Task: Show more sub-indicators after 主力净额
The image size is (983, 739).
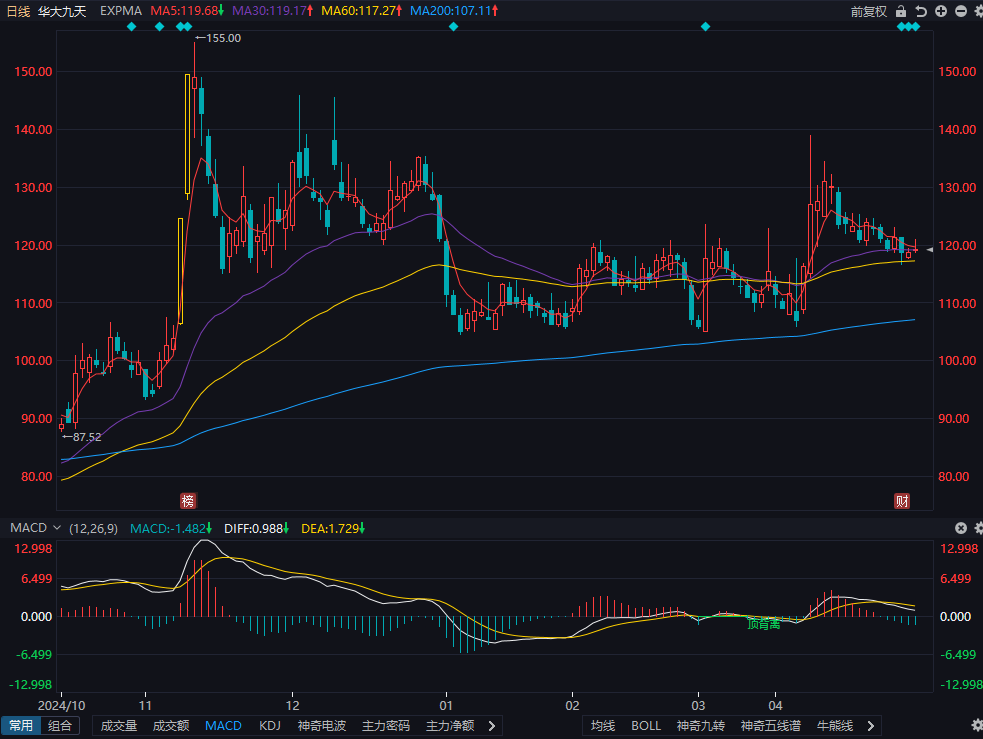Action: (x=492, y=725)
